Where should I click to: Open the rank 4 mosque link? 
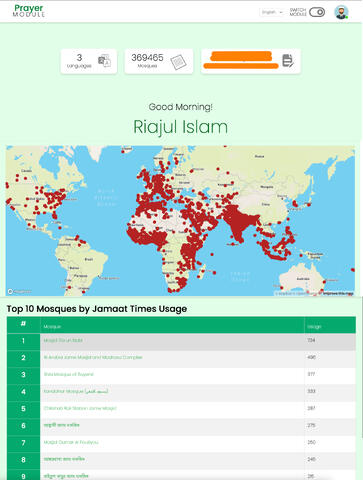pyautogui.click(x=76, y=391)
